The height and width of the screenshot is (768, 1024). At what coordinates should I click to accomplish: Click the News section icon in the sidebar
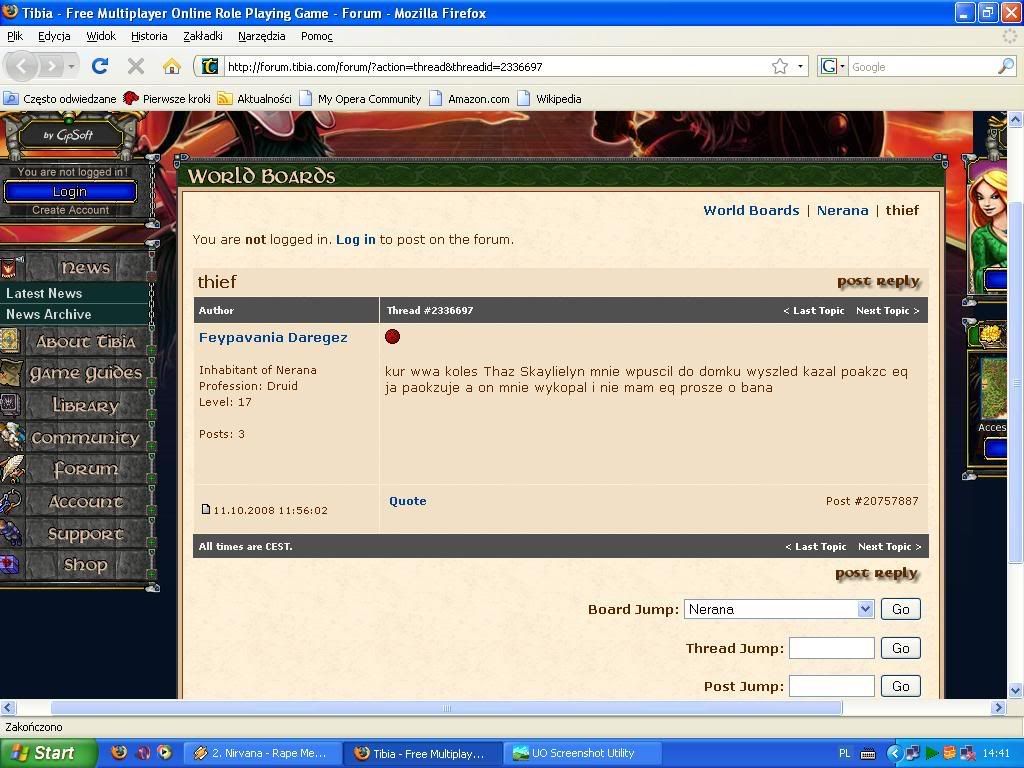(x=10, y=268)
